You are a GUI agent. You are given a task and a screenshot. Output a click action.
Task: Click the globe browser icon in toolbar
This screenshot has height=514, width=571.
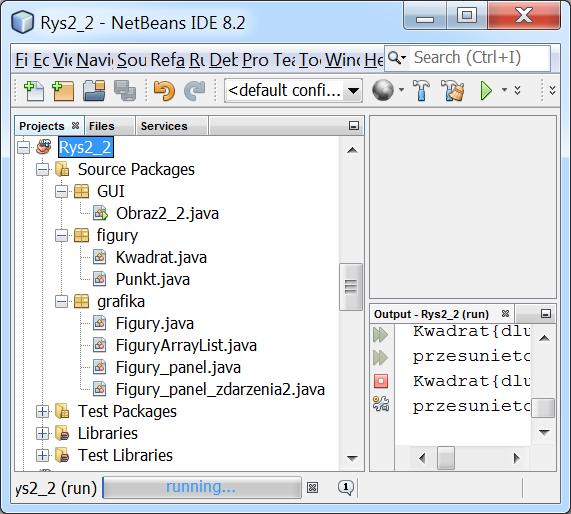point(383,90)
